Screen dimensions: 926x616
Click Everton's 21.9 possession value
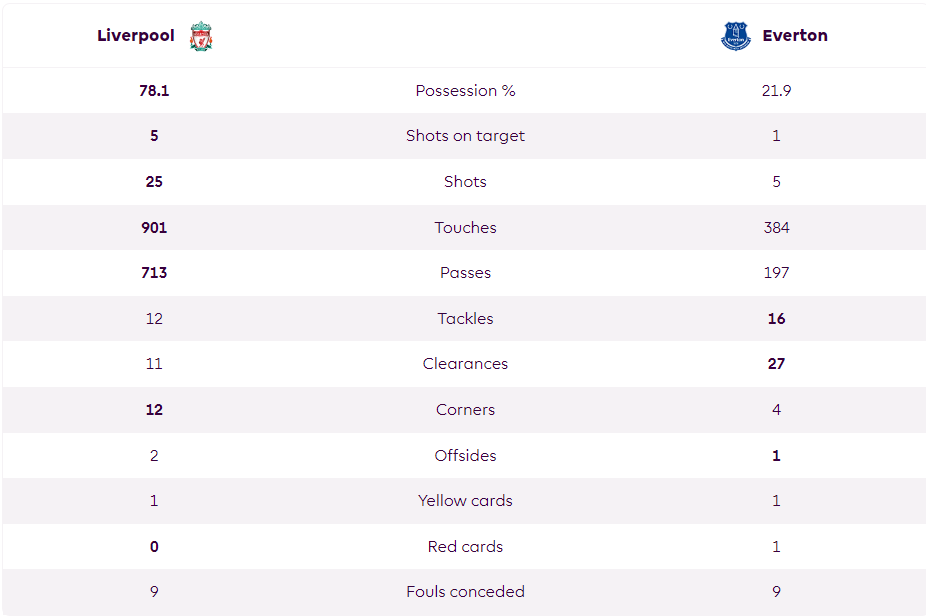pos(777,90)
